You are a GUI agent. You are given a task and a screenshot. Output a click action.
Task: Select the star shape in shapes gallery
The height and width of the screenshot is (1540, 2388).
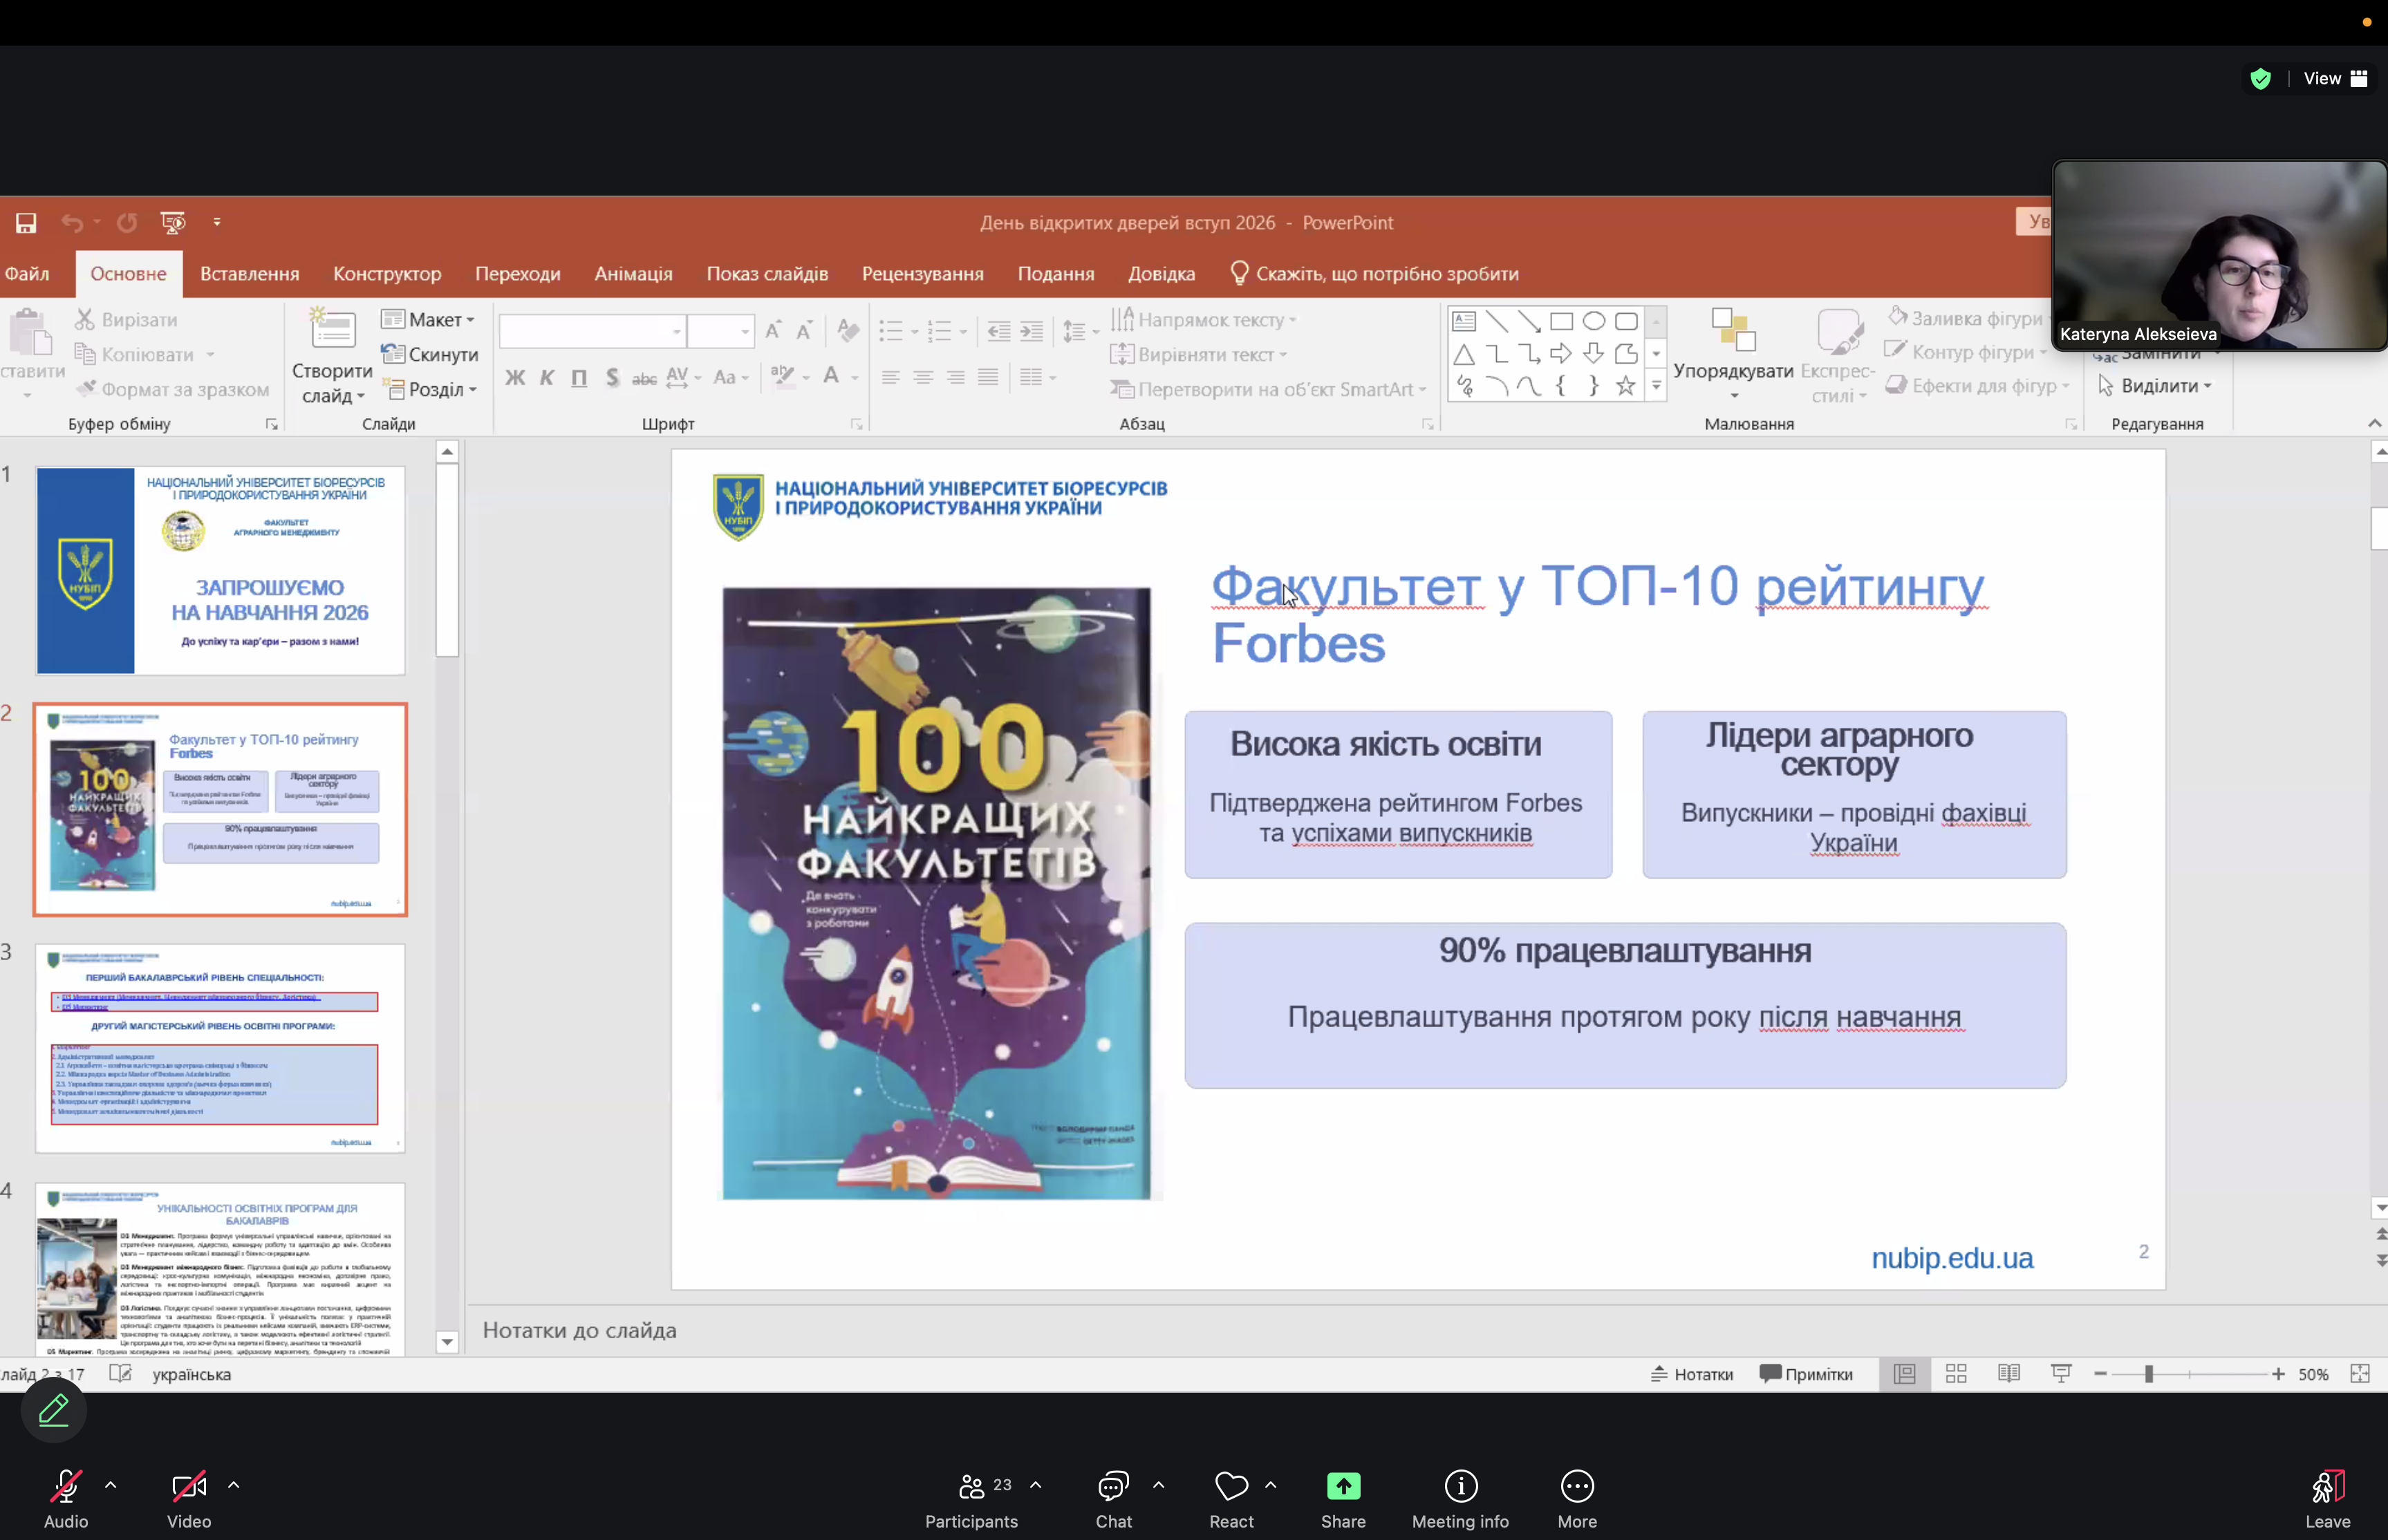pyautogui.click(x=1626, y=386)
